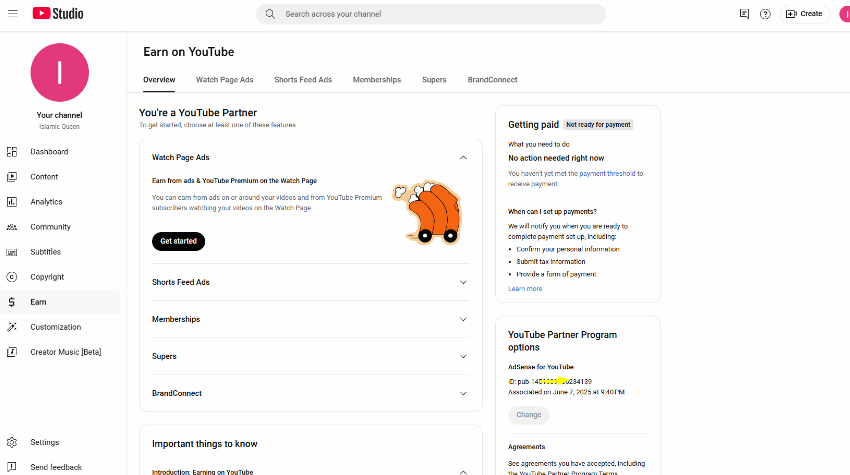The height and width of the screenshot is (475, 850).
Task: Click the Content sidebar icon
Action: coord(12,177)
